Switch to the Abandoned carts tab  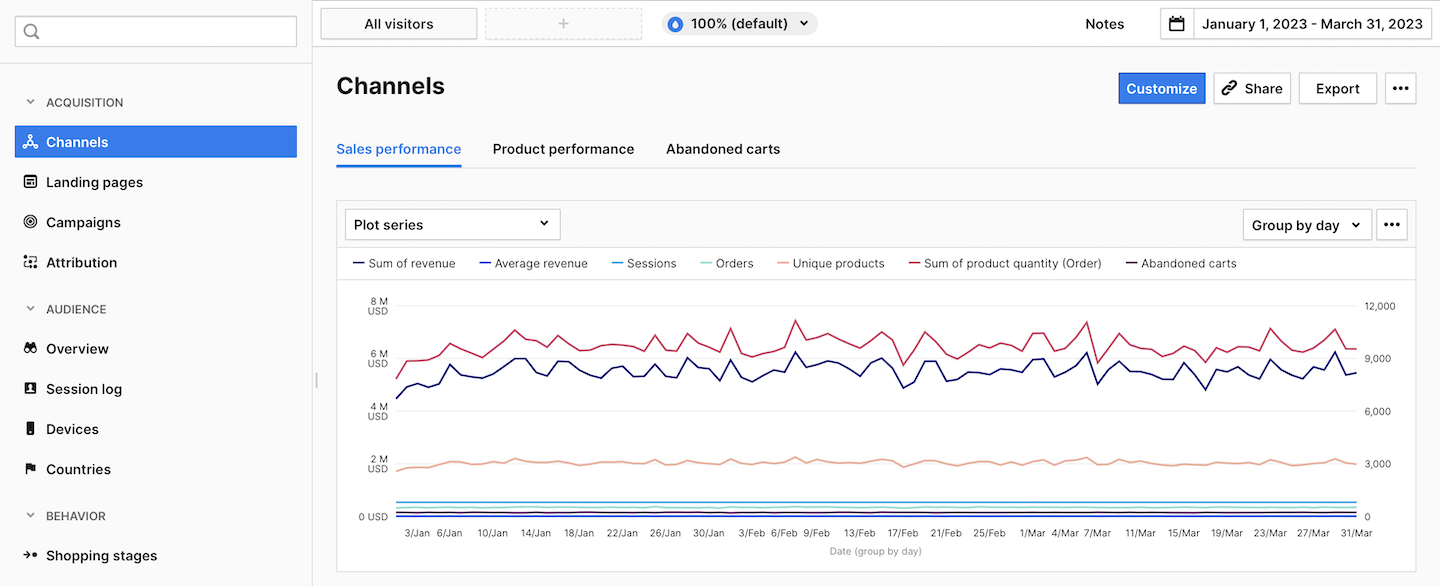pos(723,149)
